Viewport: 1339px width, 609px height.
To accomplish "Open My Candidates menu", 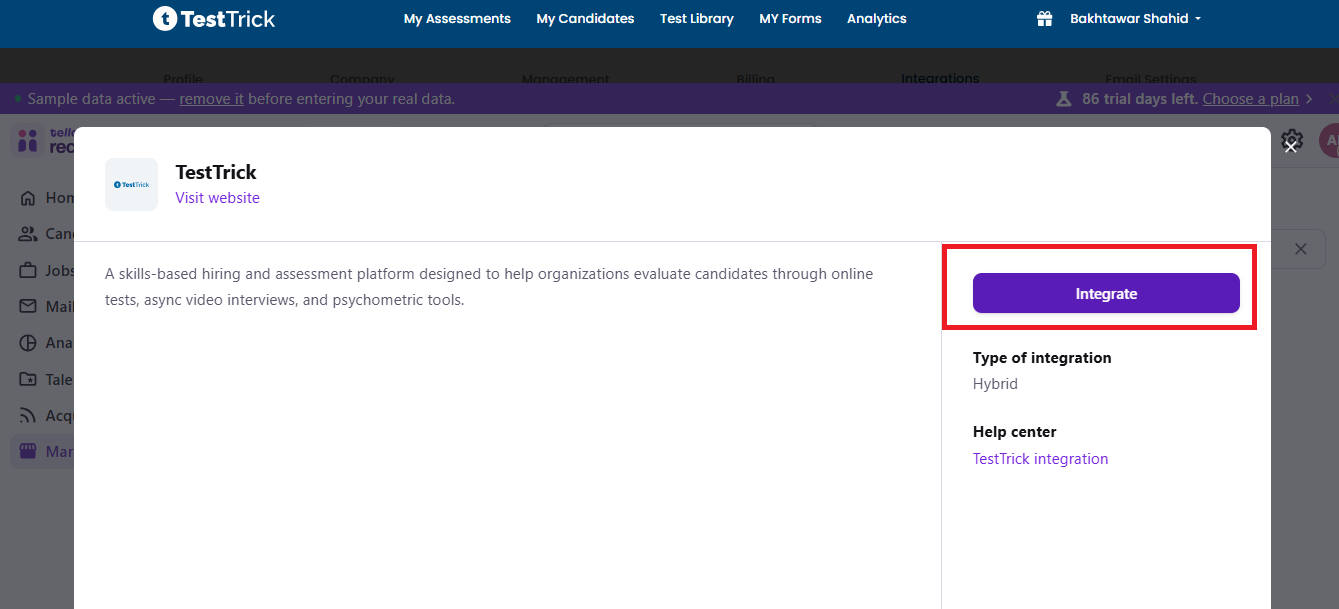I will coord(585,19).
